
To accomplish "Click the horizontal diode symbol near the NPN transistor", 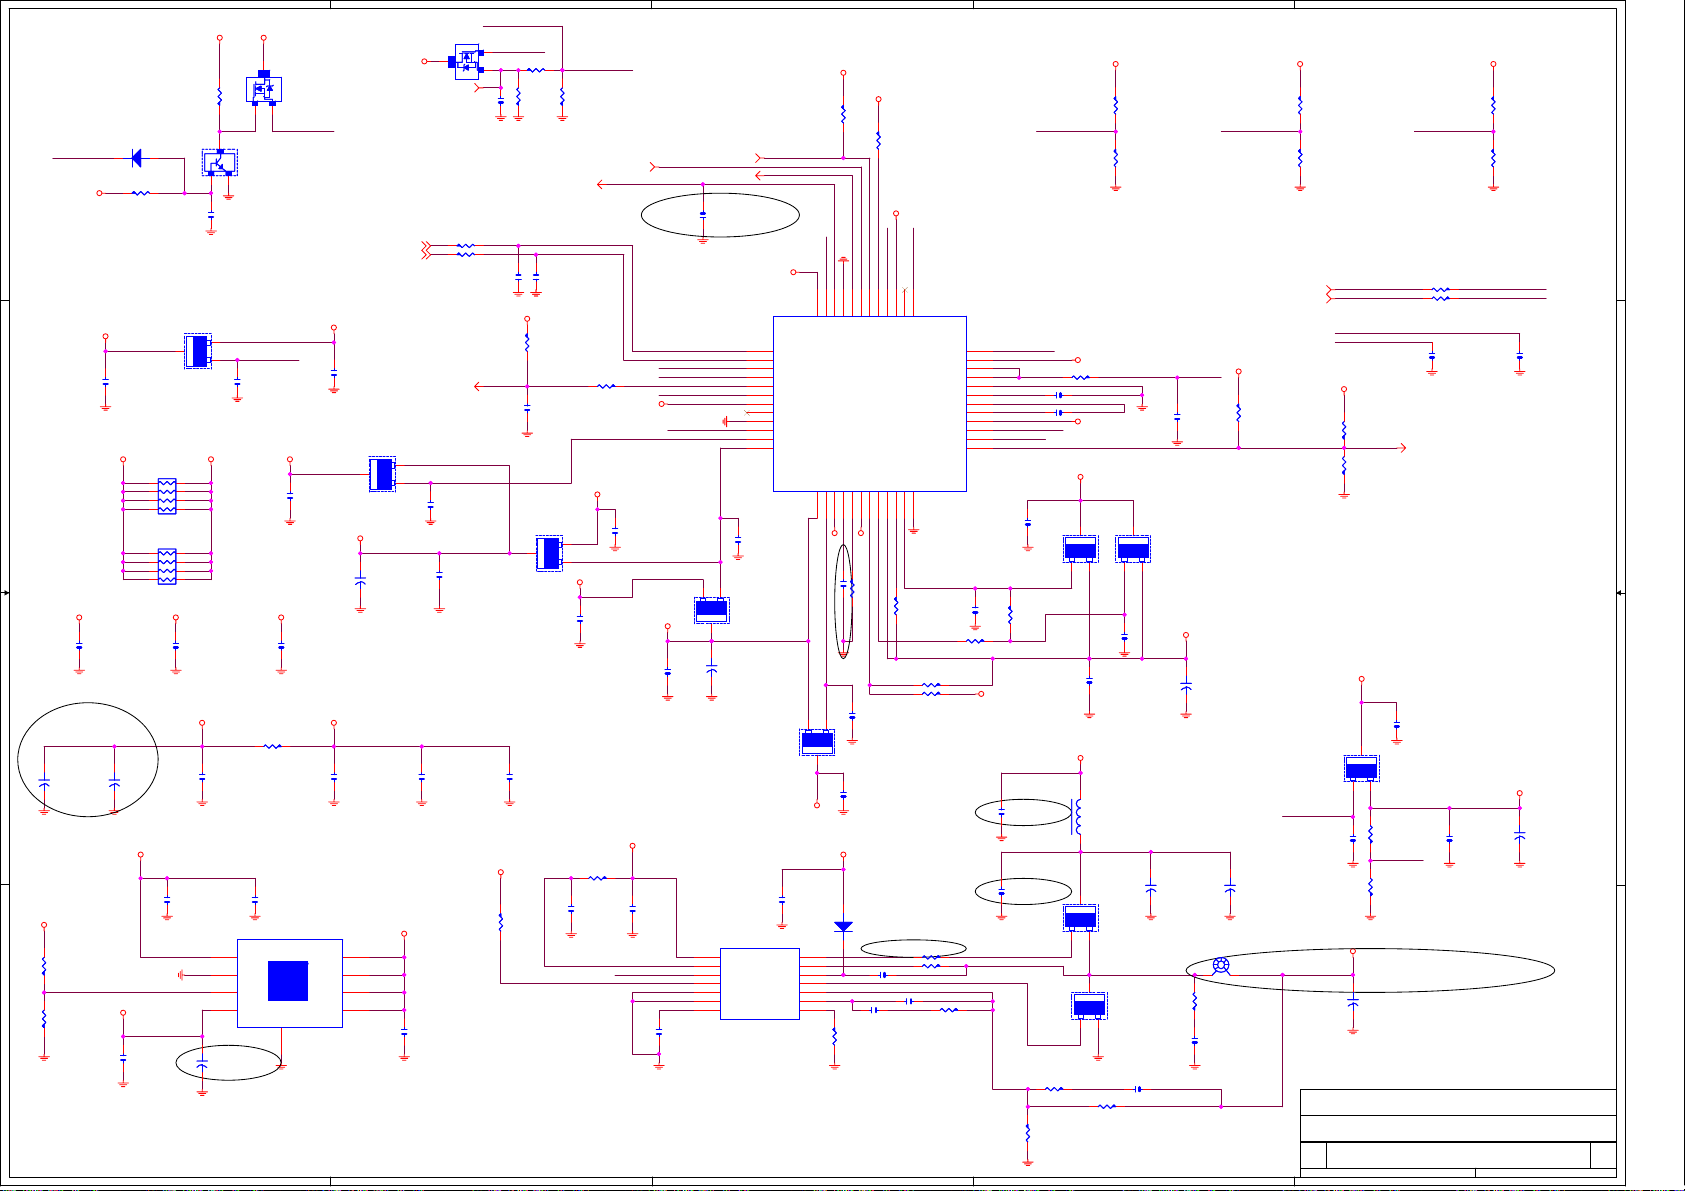I will click(137, 158).
